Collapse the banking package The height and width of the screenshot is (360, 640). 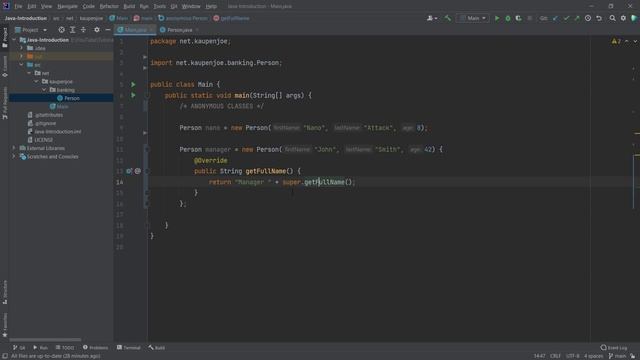(x=44, y=90)
